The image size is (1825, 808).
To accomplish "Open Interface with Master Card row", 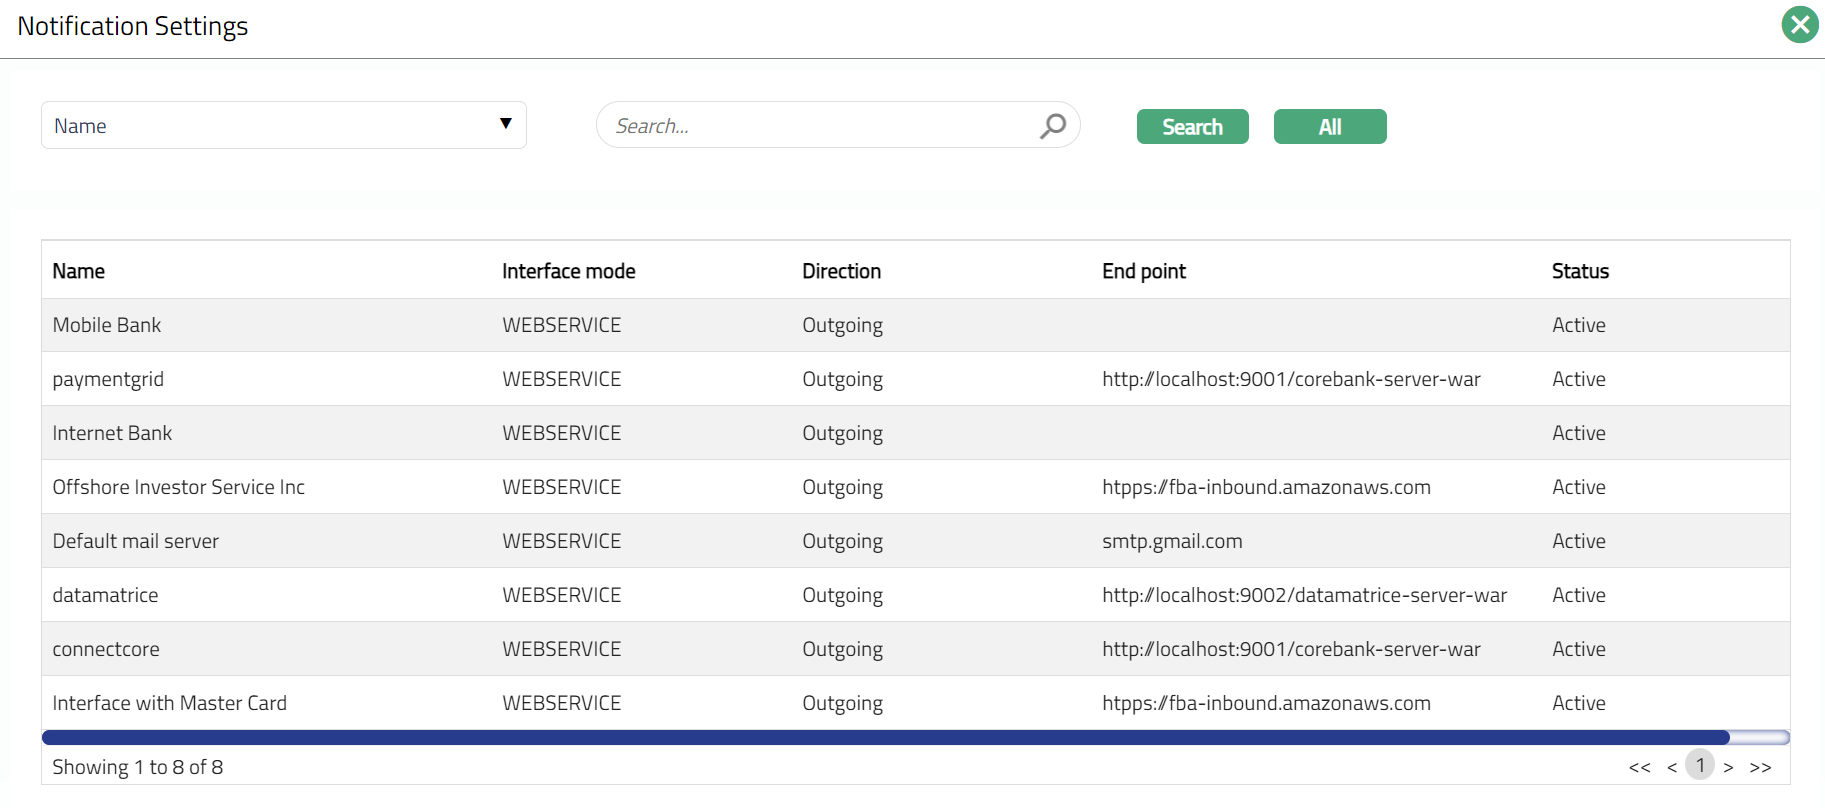I will pos(169,703).
